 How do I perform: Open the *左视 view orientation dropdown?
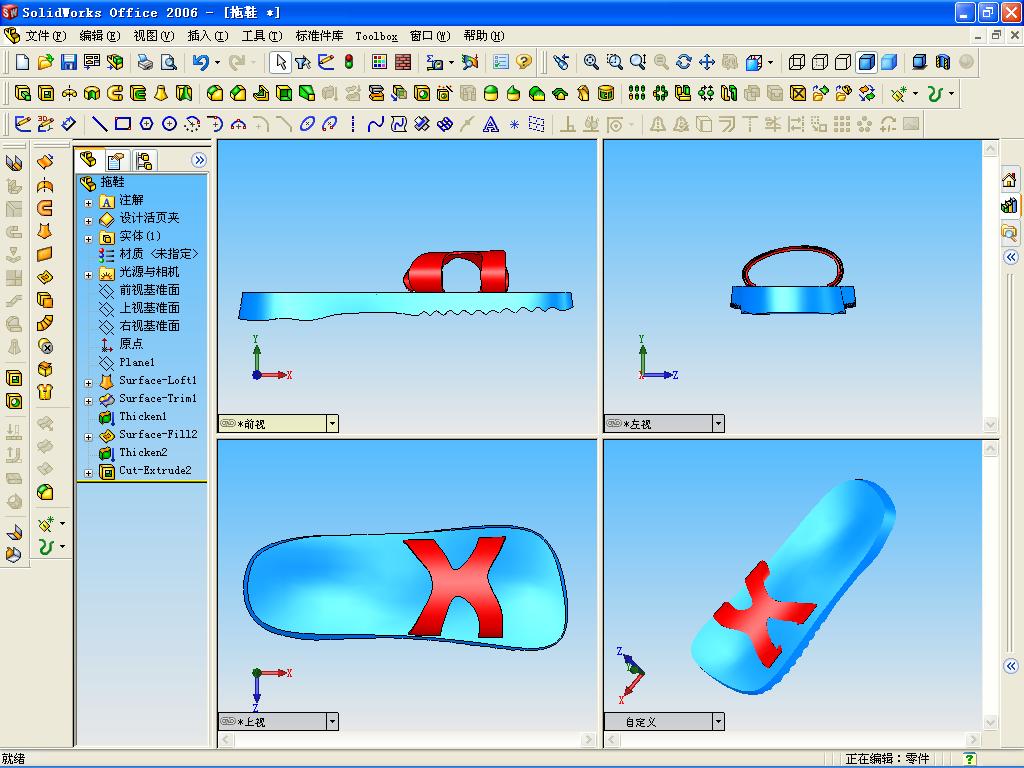point(718,424)
